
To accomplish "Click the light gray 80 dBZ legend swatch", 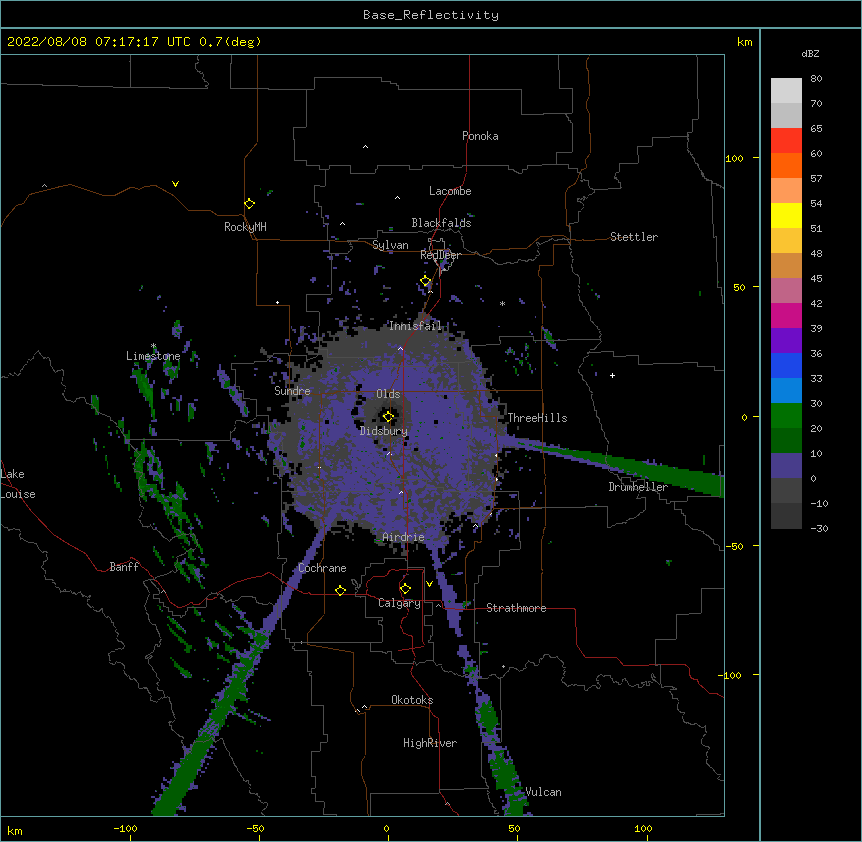I will tap(786, 91).
